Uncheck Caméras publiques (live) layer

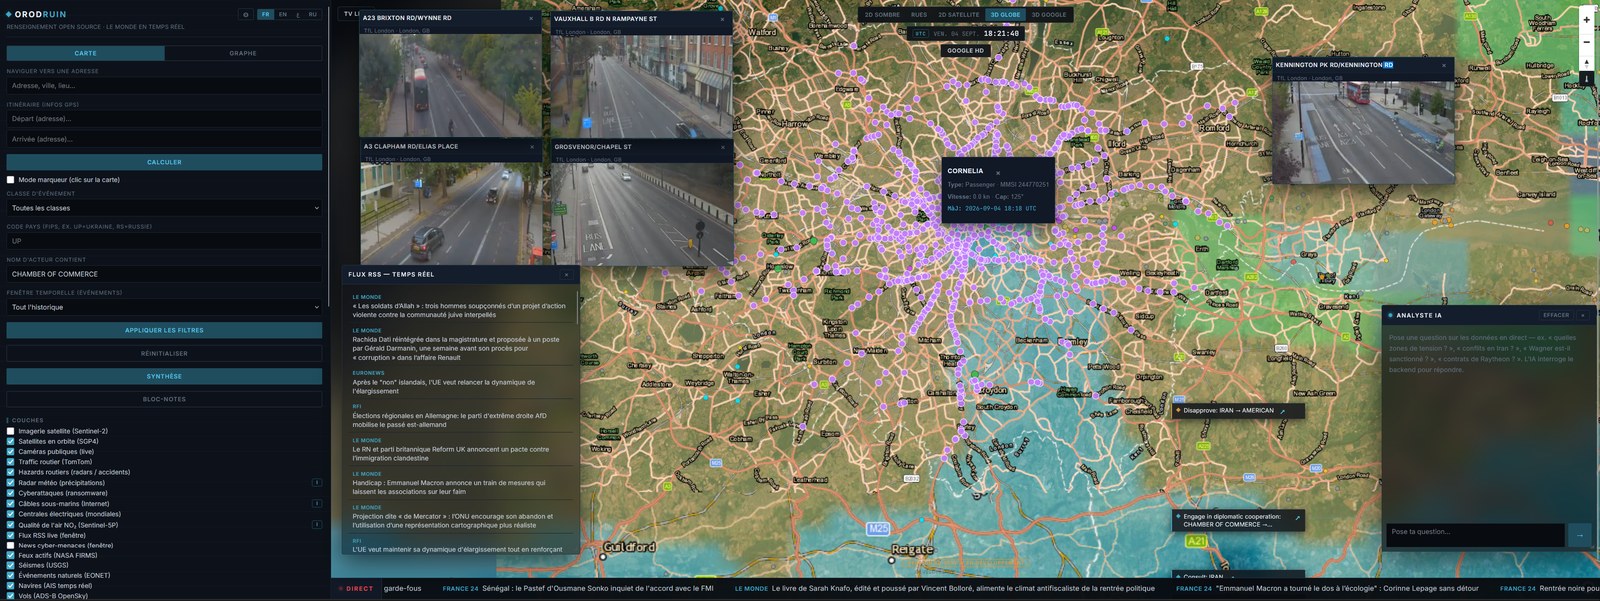[11, 452]
